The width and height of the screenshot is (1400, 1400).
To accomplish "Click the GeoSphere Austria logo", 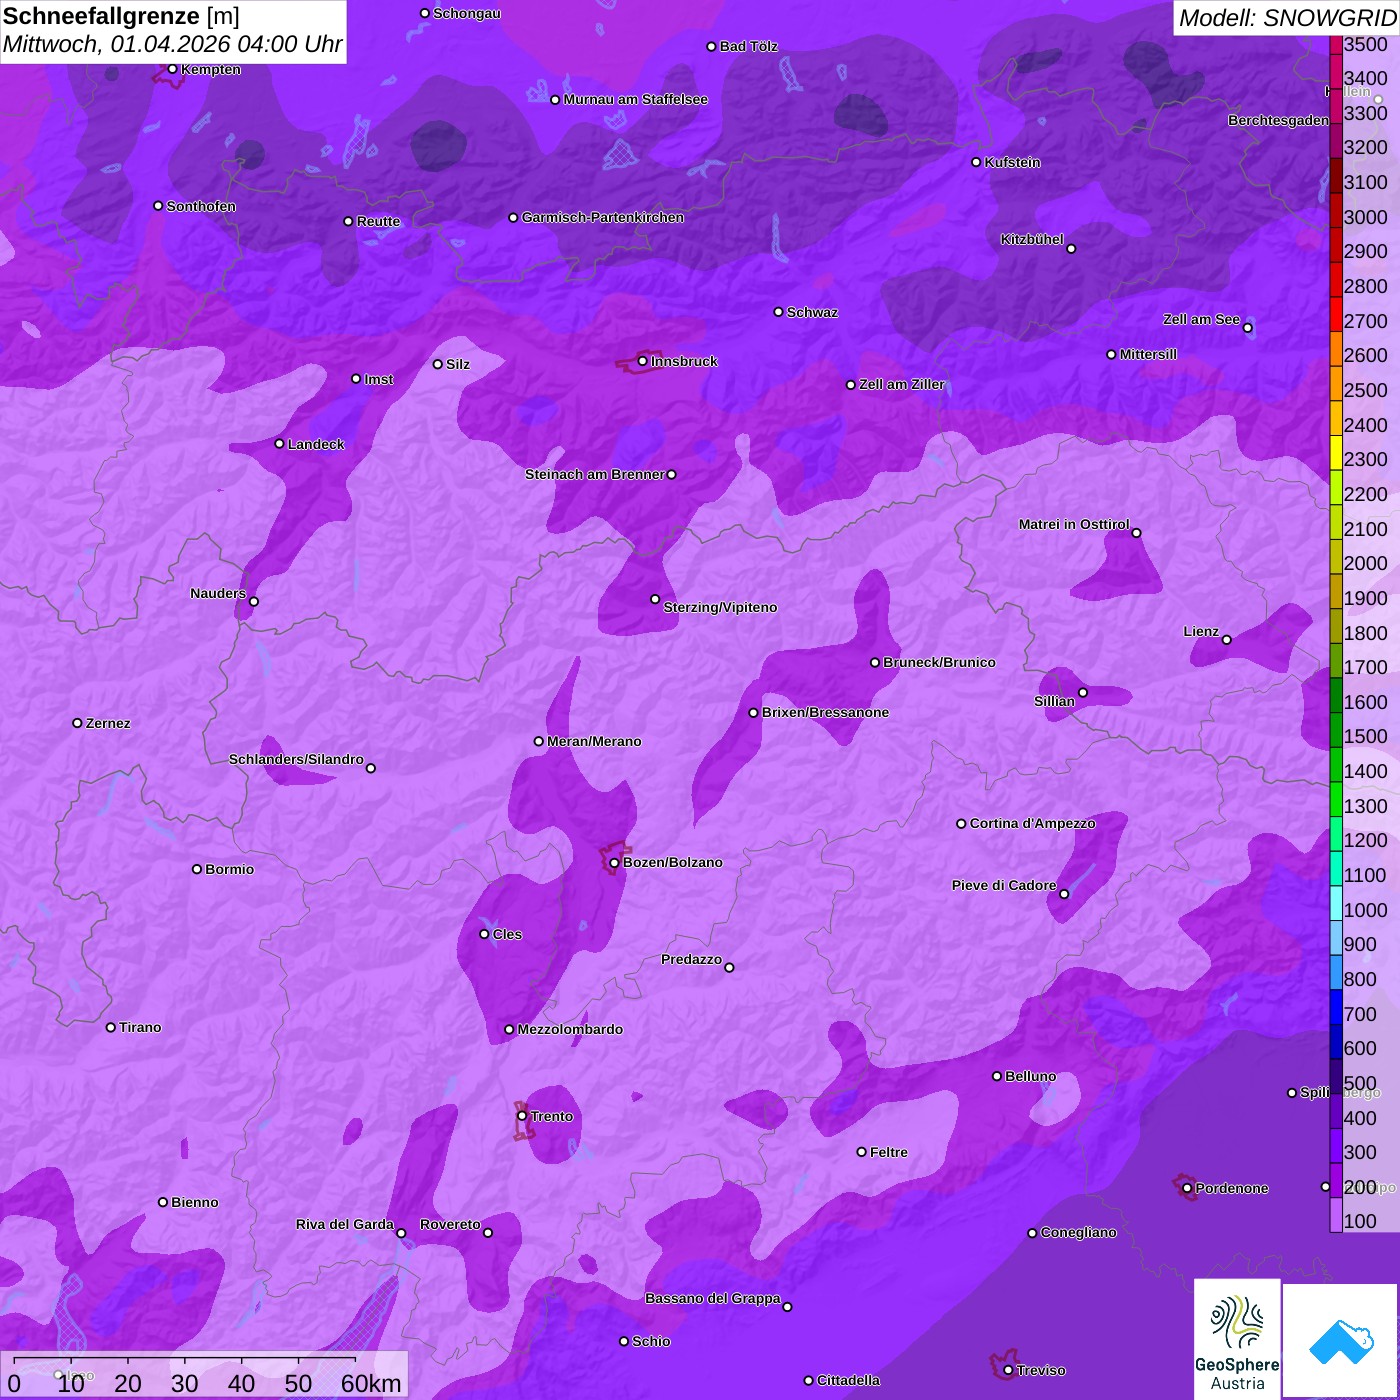I will click(x=1237, y=1339).
